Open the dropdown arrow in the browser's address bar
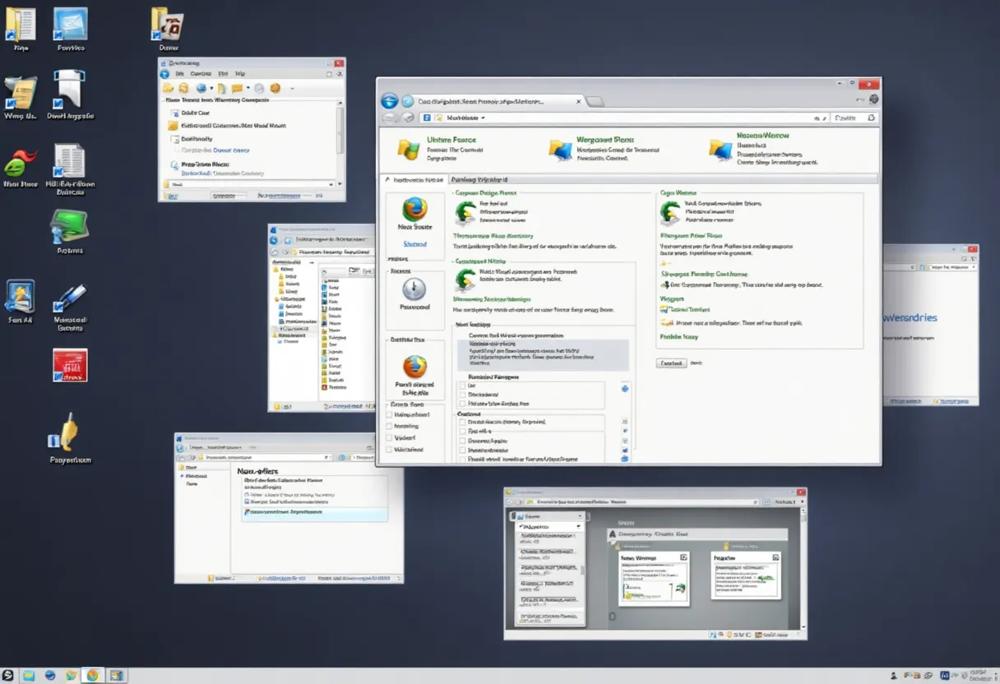1000x684 pixels. 483,118
